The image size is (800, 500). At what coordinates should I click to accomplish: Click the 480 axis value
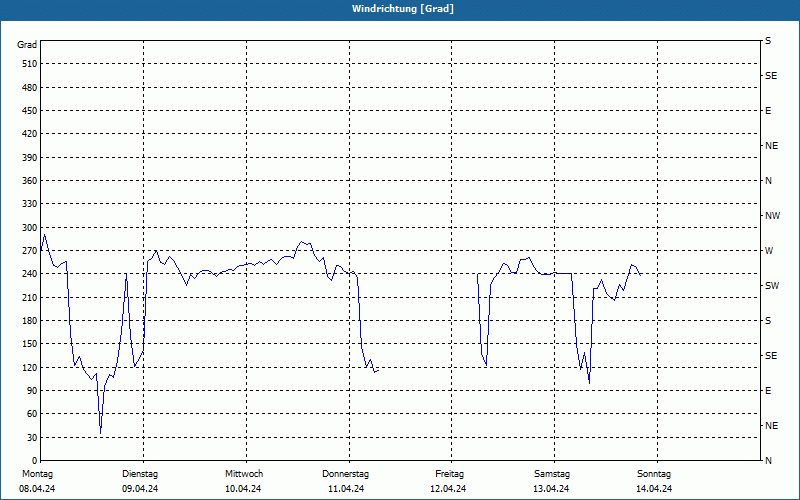(29, 87)
